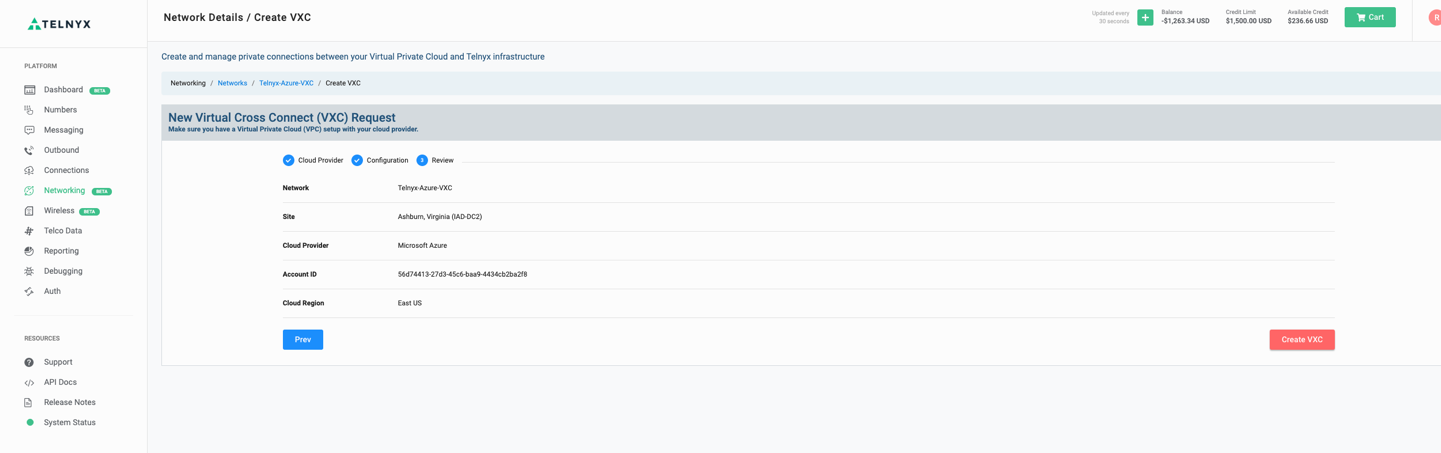1441x453 pixels.
Task: Select the Review step label
Action: coord(443,160)
